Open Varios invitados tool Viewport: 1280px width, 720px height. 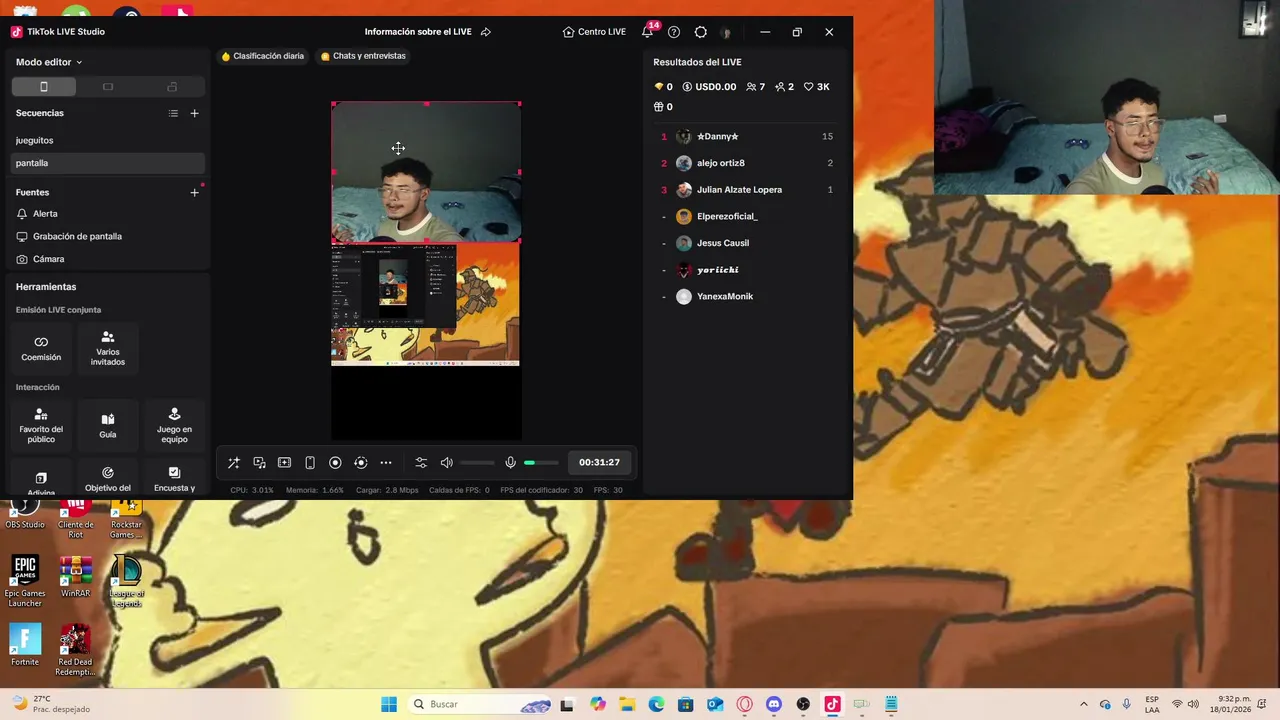click(108, 348)
